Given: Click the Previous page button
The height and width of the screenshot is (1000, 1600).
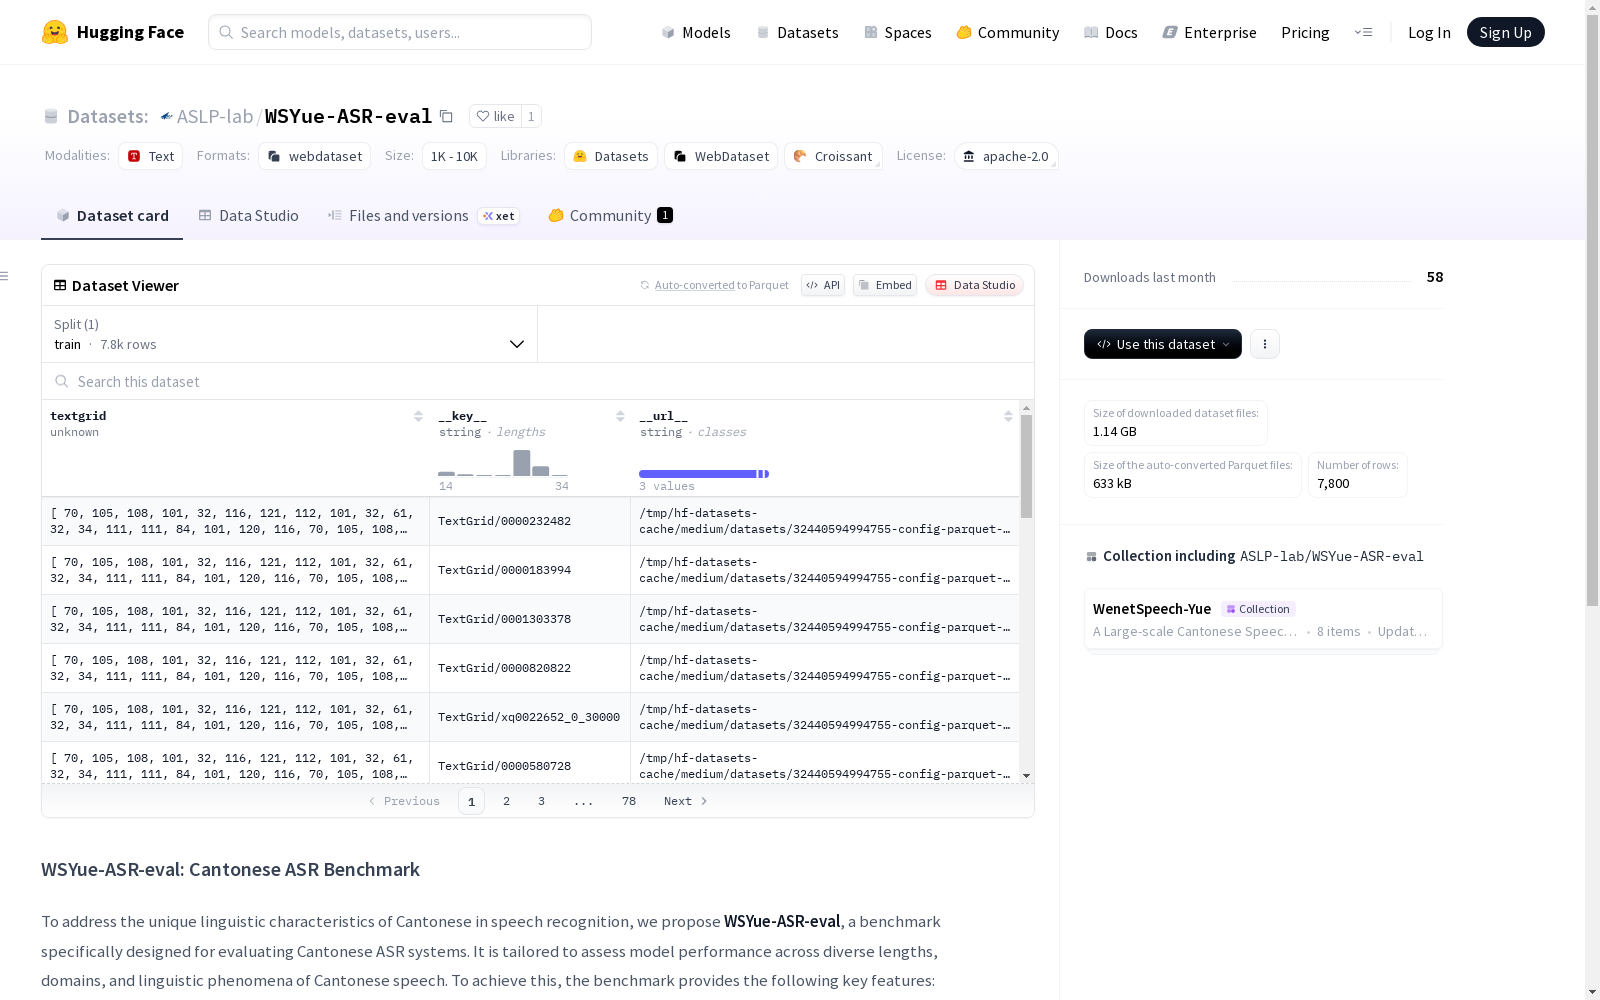Looking at the screenshot, I should [x=405, y=801].
